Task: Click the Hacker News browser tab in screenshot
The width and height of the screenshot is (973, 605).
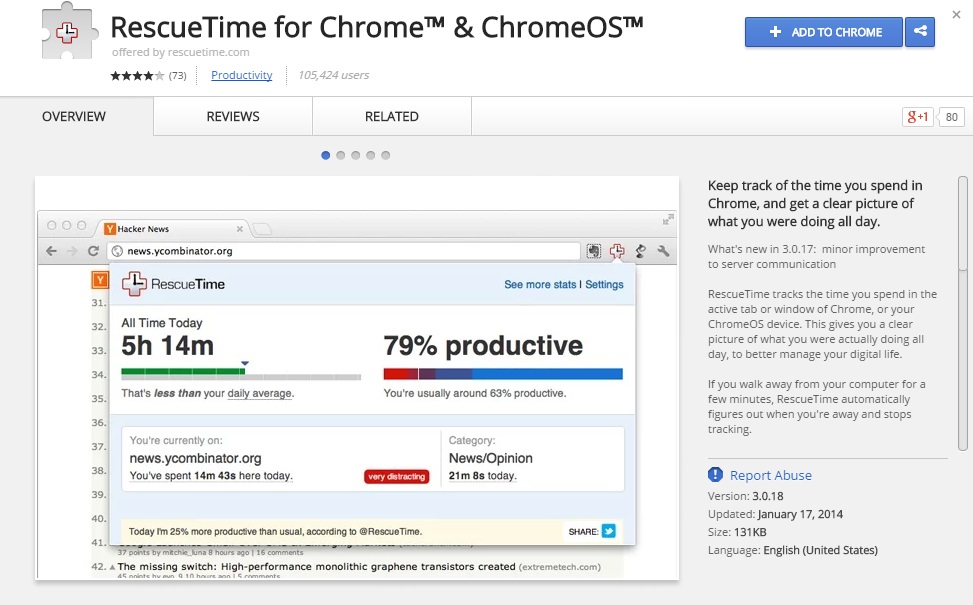Action: click(174, 229)
